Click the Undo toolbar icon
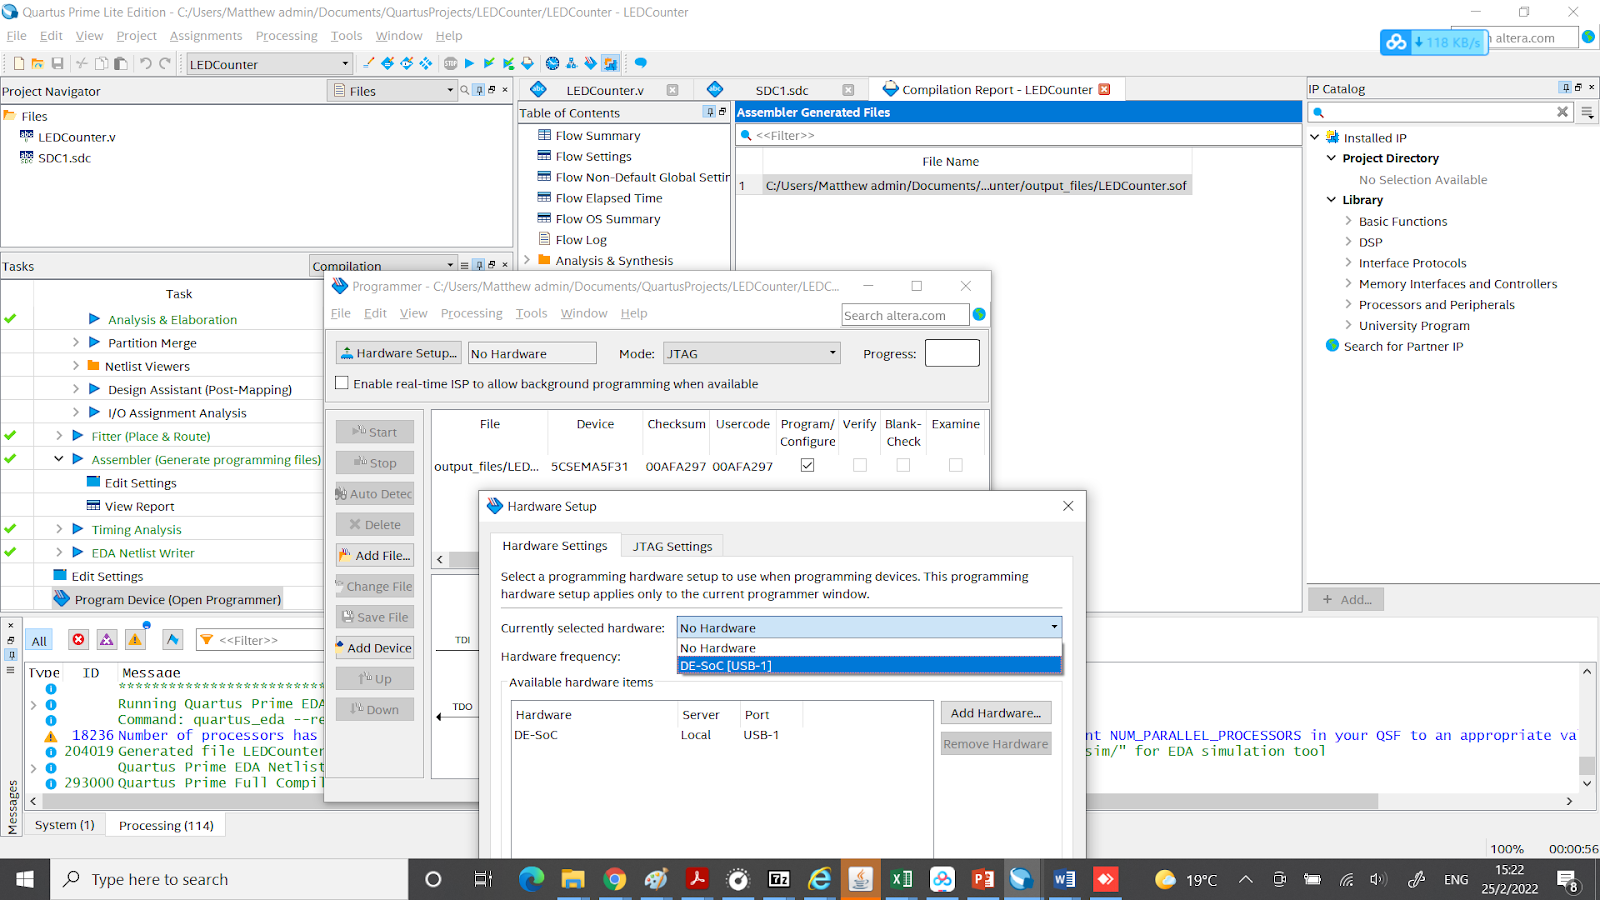This screenshot has width=1600, height=900. [x=145, y=63]
